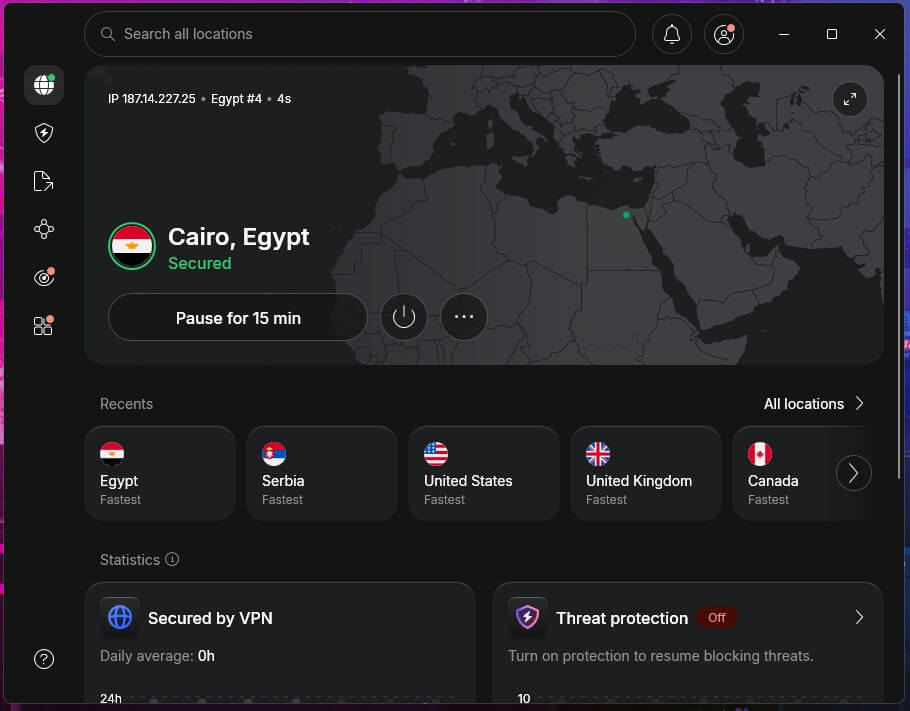
Task: Click Secured by VPN card title
Action: [x=210, y=618]
